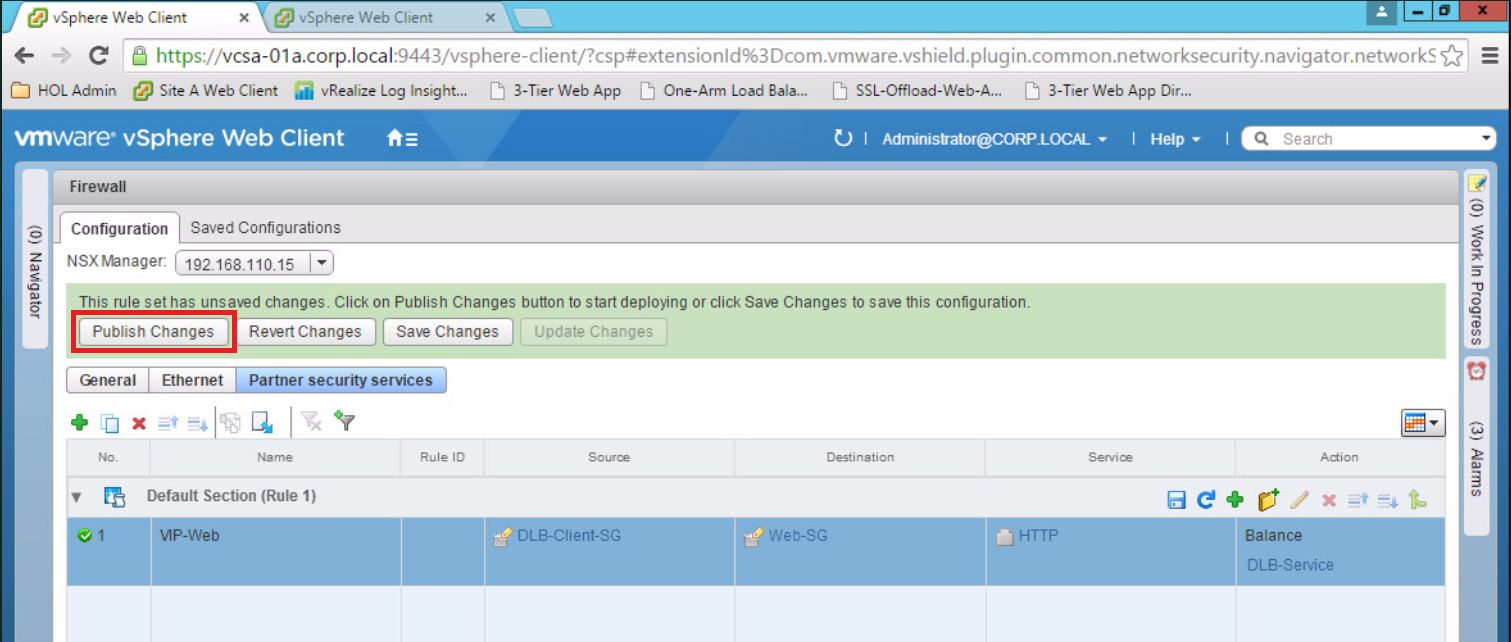
Task: Click the blue refresh section icon
Action: 1206,500
